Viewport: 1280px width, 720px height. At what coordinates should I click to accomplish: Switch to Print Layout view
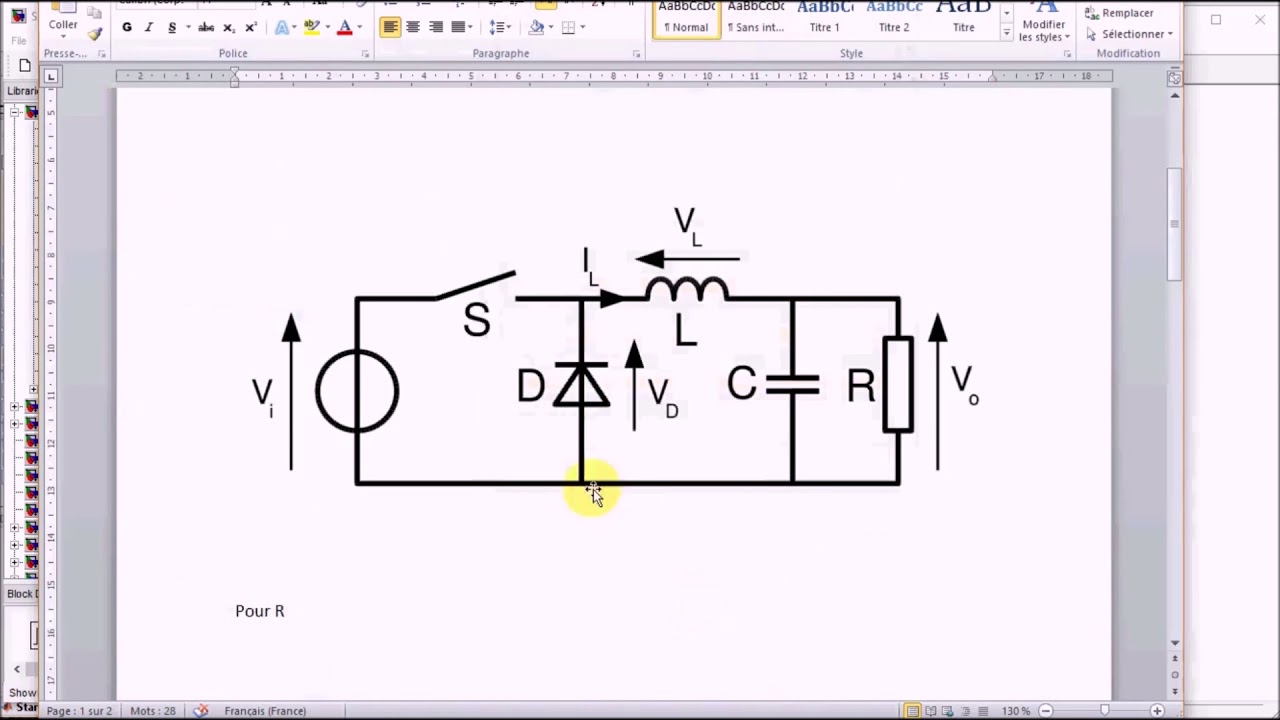coord(912,711)
